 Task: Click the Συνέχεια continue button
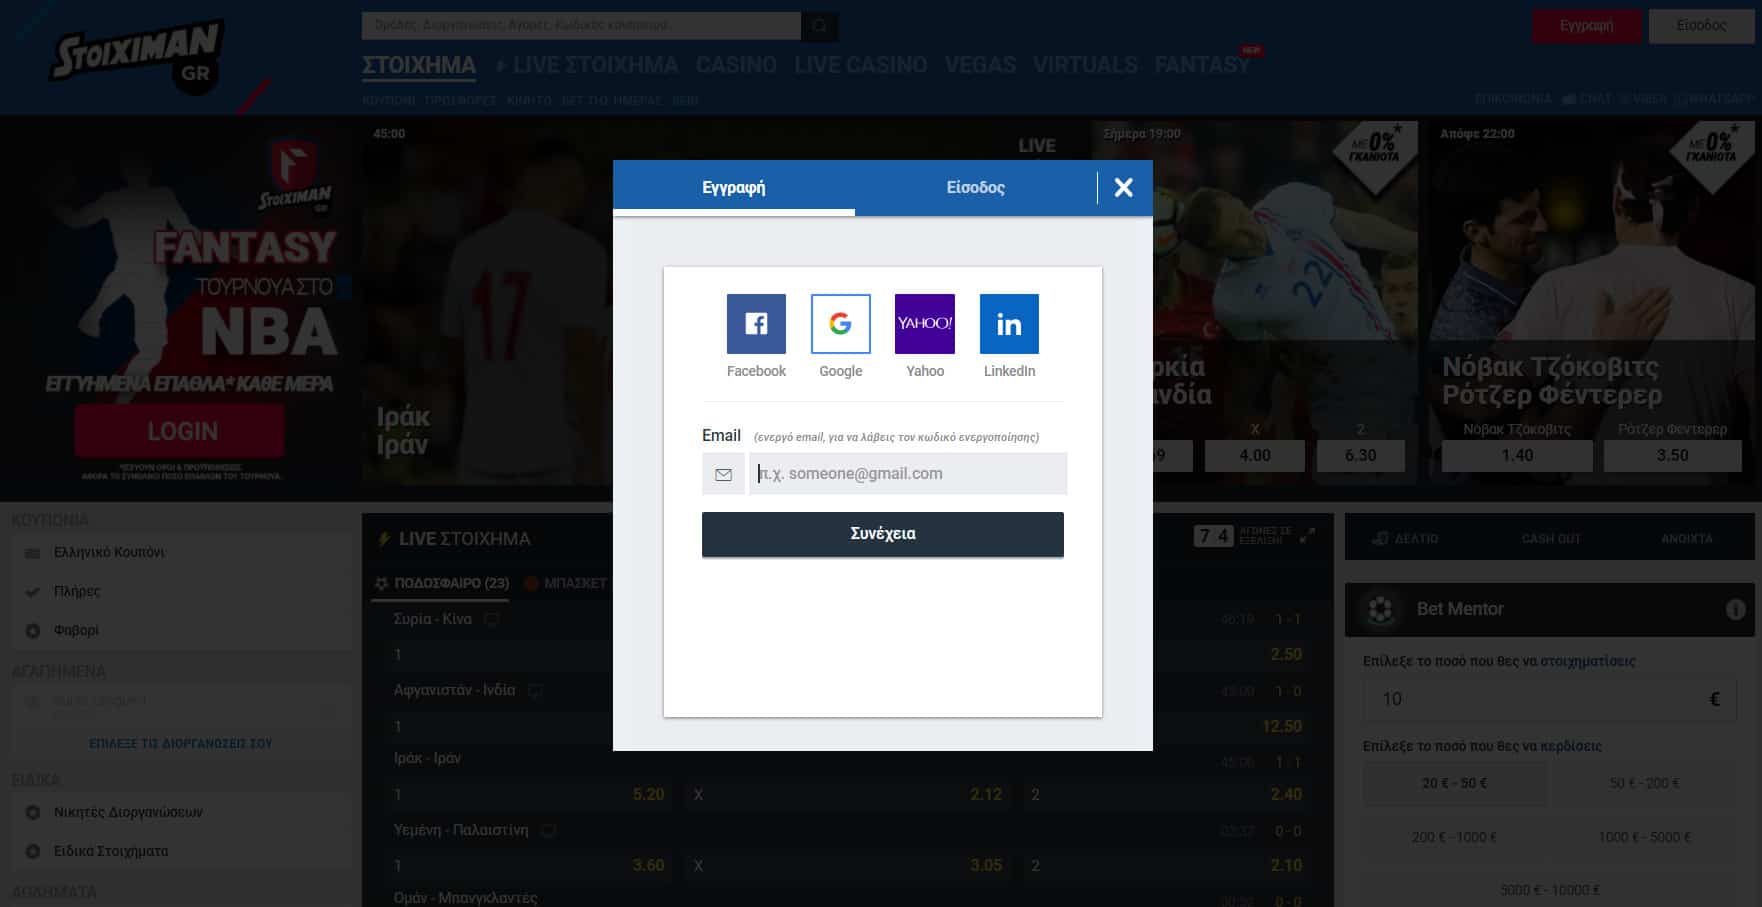883,534
